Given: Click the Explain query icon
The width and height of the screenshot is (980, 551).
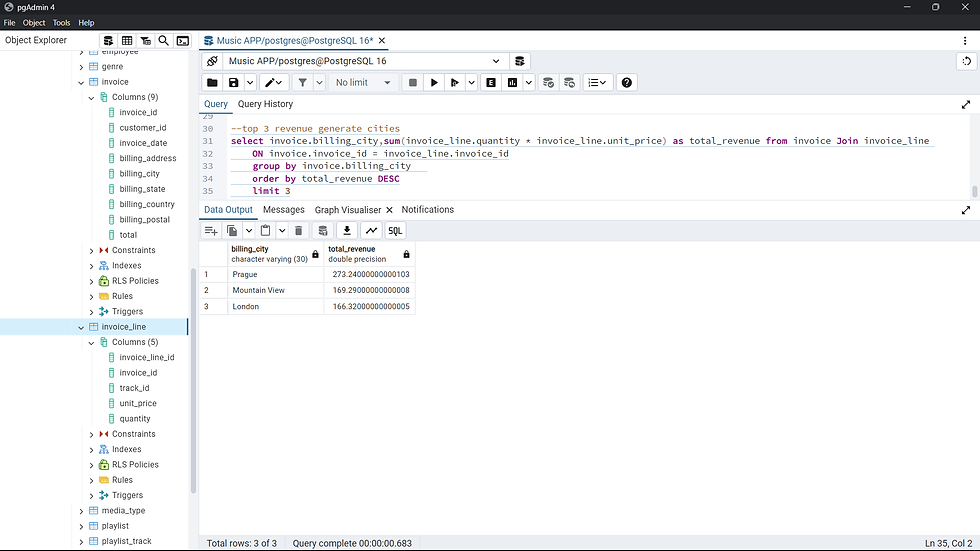Looking at the screenshot, I should (x=492, y=83).
